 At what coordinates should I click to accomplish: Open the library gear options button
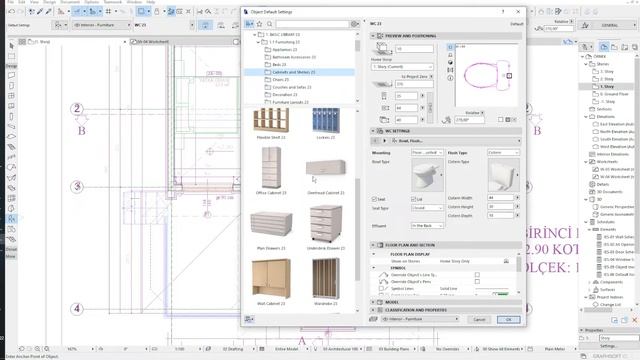pyautogui.click(x=355, y=24)
